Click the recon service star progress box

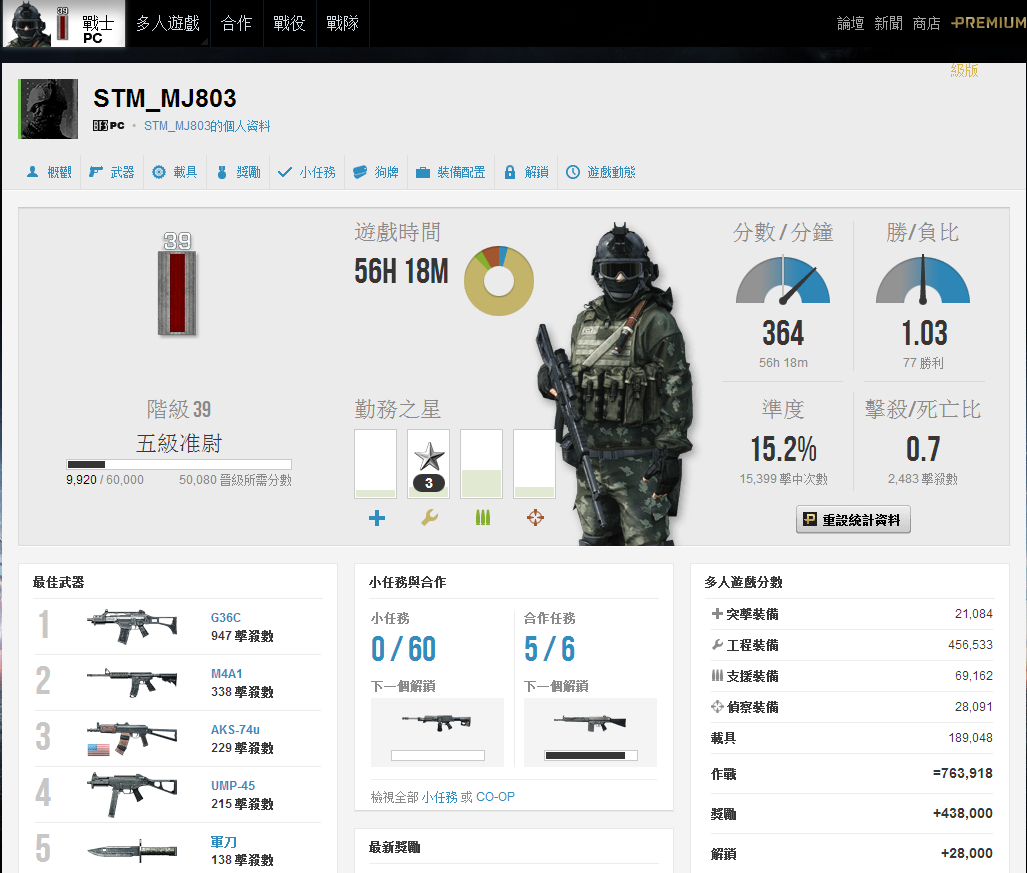click(x=534, y=464)
